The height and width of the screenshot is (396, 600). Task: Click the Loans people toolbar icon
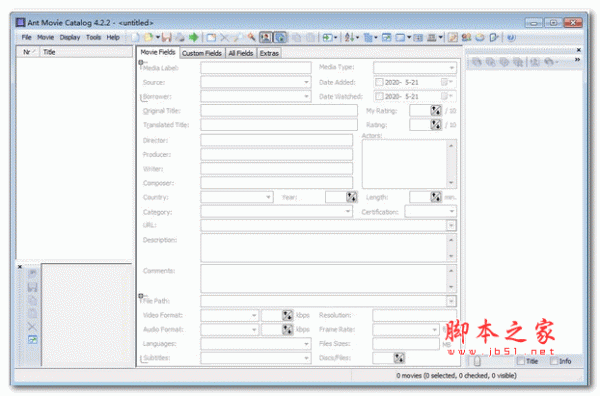[466, 37]
